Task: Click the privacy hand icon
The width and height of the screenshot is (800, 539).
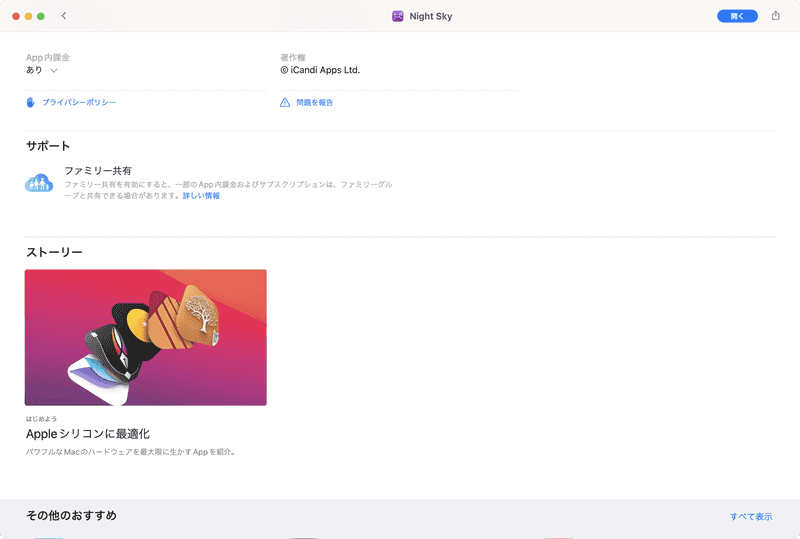Action: (x=31, y=103)
